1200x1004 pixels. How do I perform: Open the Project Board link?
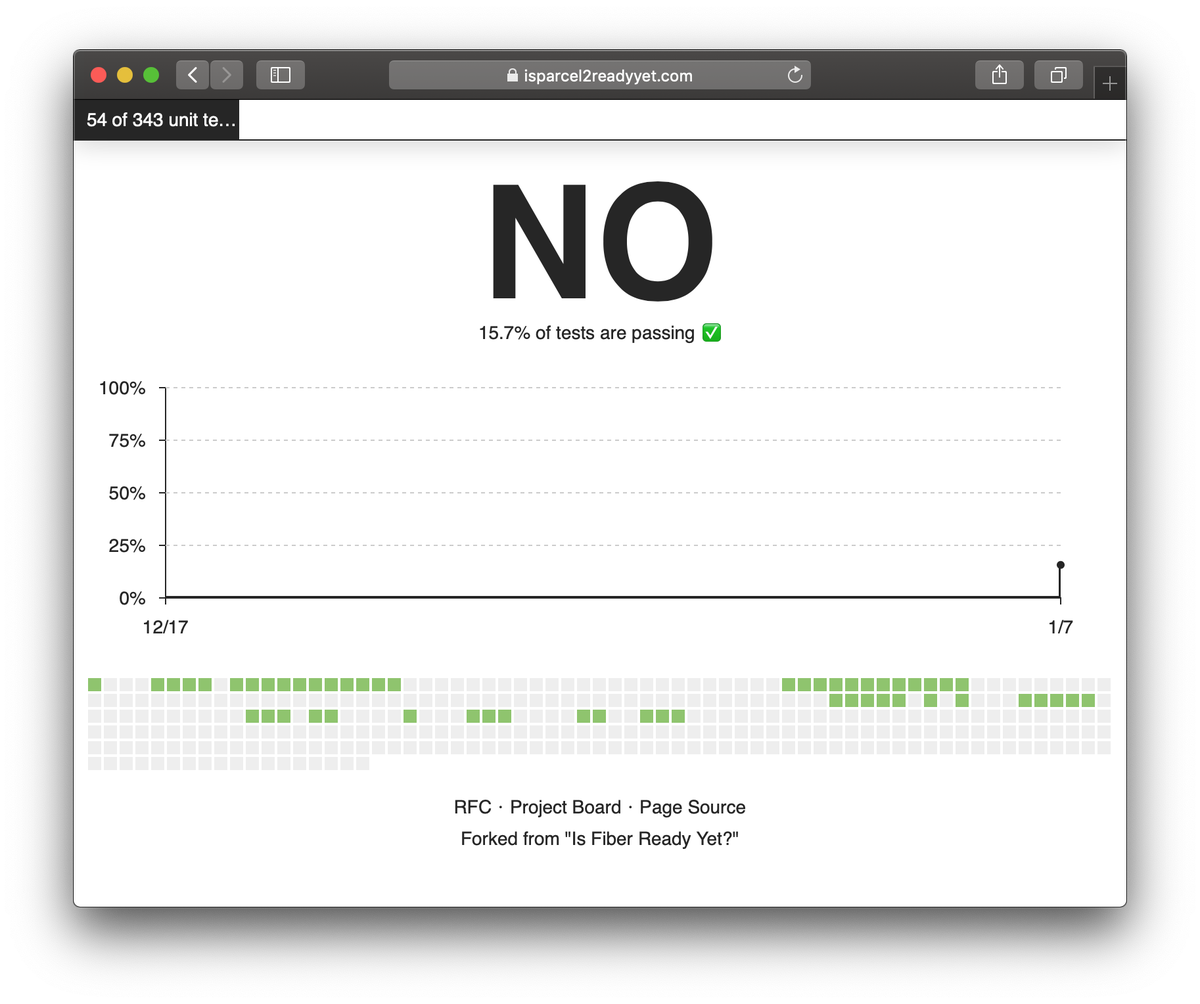[x=566, y=807]
